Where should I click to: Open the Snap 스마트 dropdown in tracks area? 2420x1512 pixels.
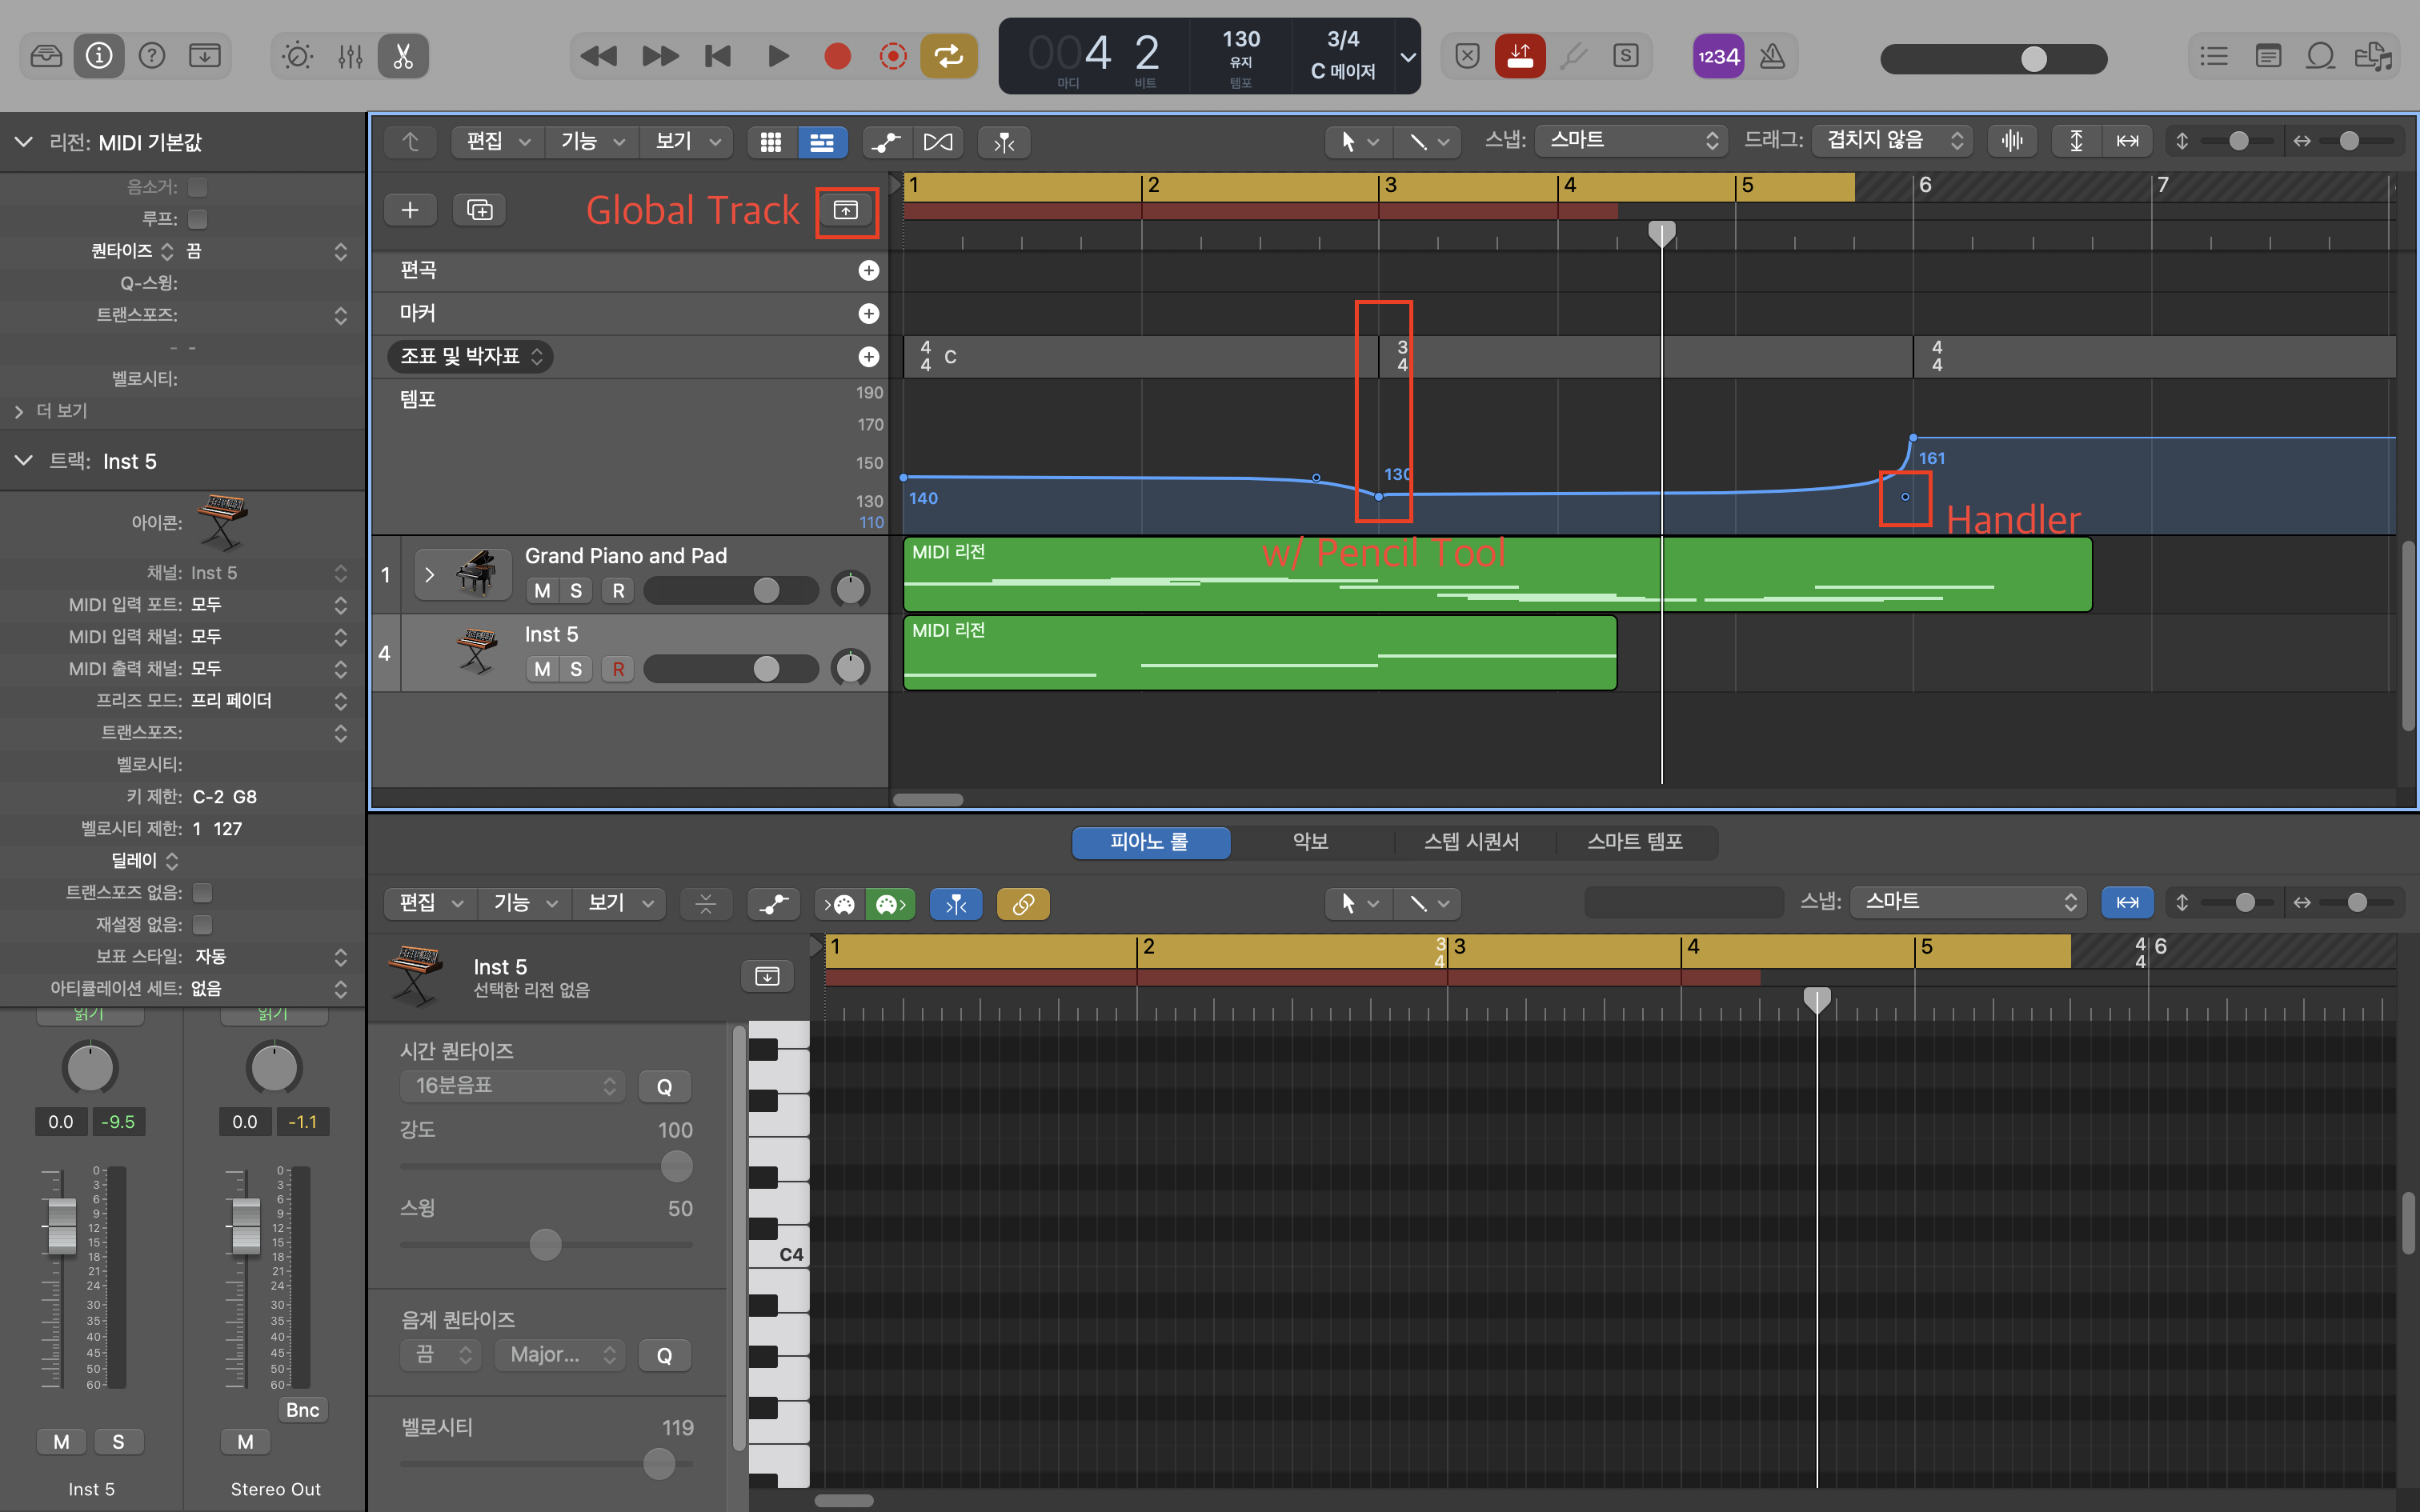pos(1631,141)
